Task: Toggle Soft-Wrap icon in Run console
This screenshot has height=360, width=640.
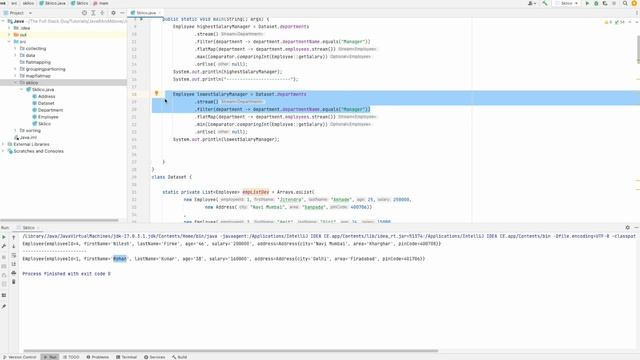Action: (x=13, y=256)
